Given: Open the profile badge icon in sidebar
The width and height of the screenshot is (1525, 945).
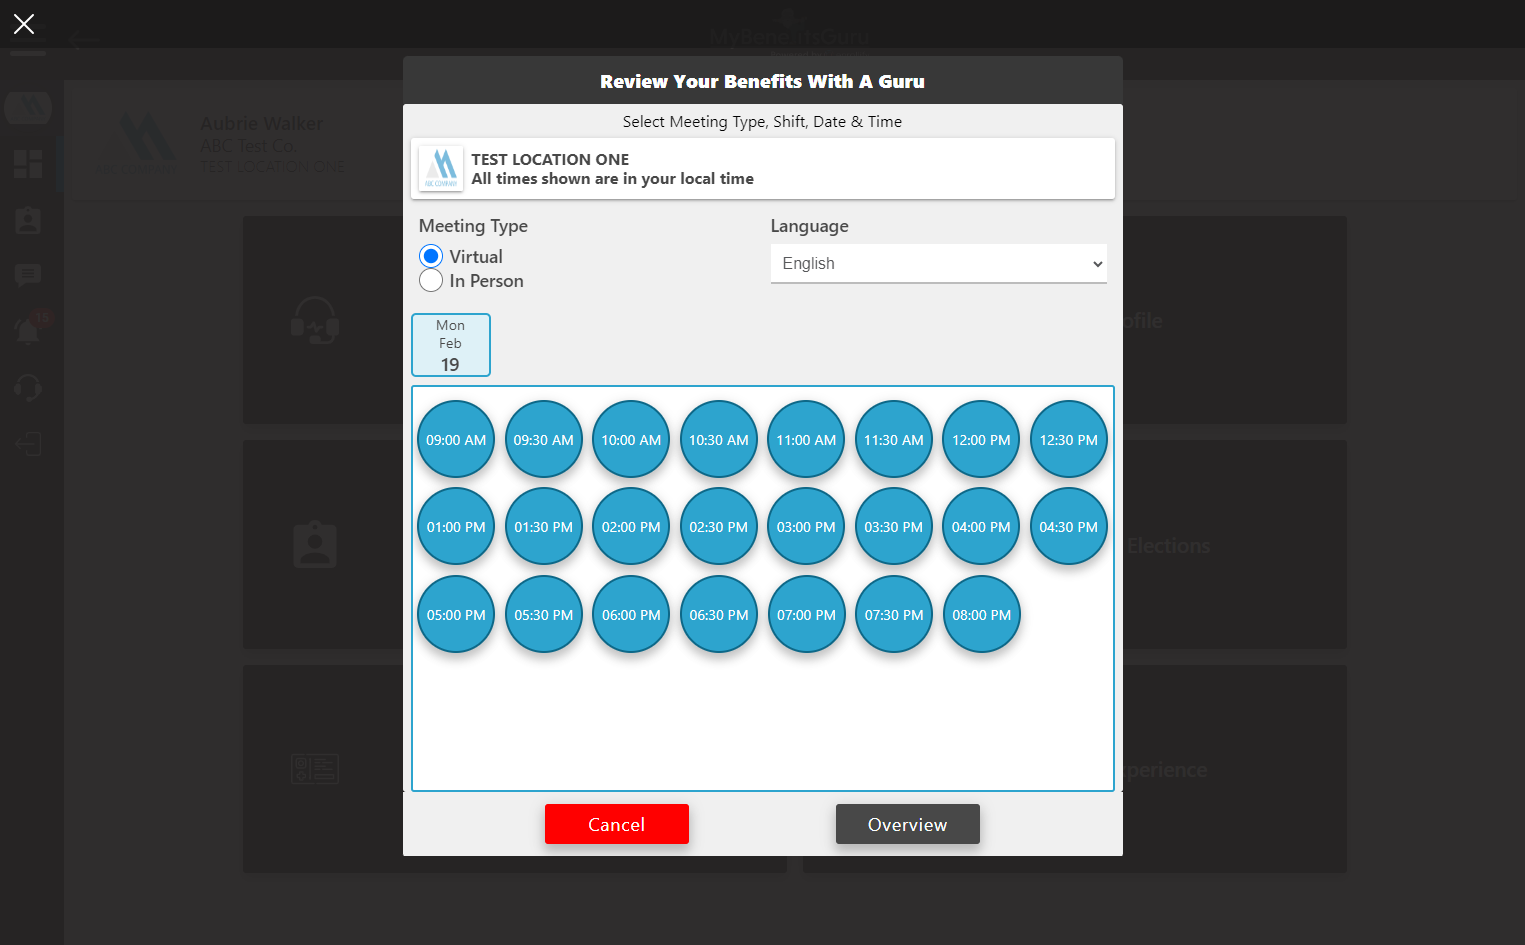Looking at the screenshot, I should pos(28,220).
